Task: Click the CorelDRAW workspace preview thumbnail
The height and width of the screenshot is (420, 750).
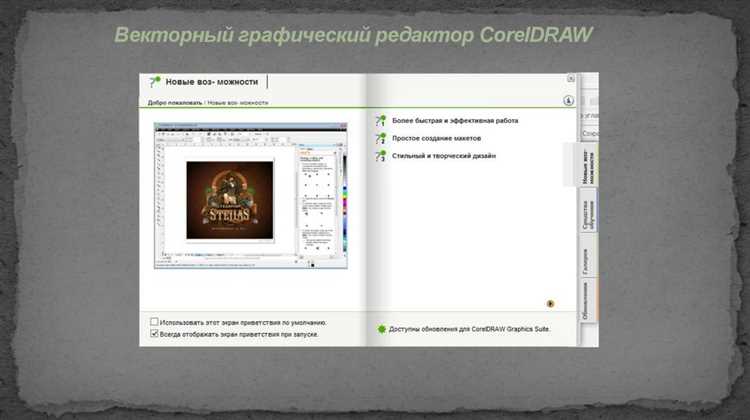Action: [251, 196]
